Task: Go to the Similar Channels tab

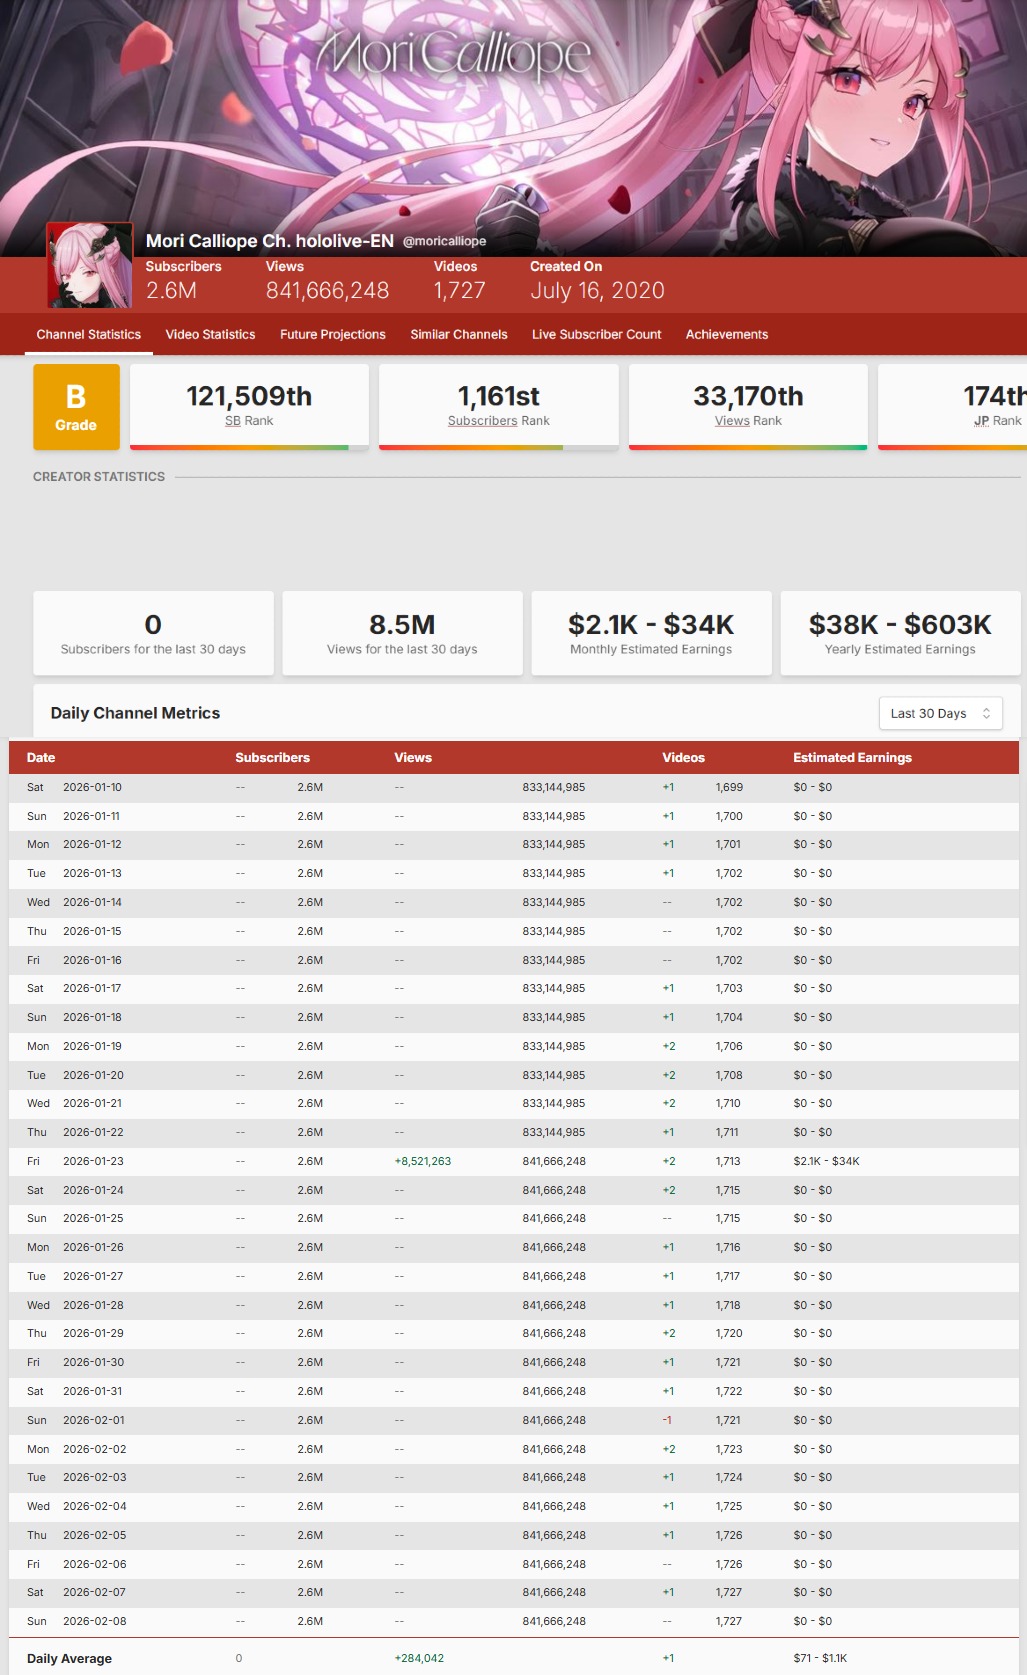Action: (459, 334)
